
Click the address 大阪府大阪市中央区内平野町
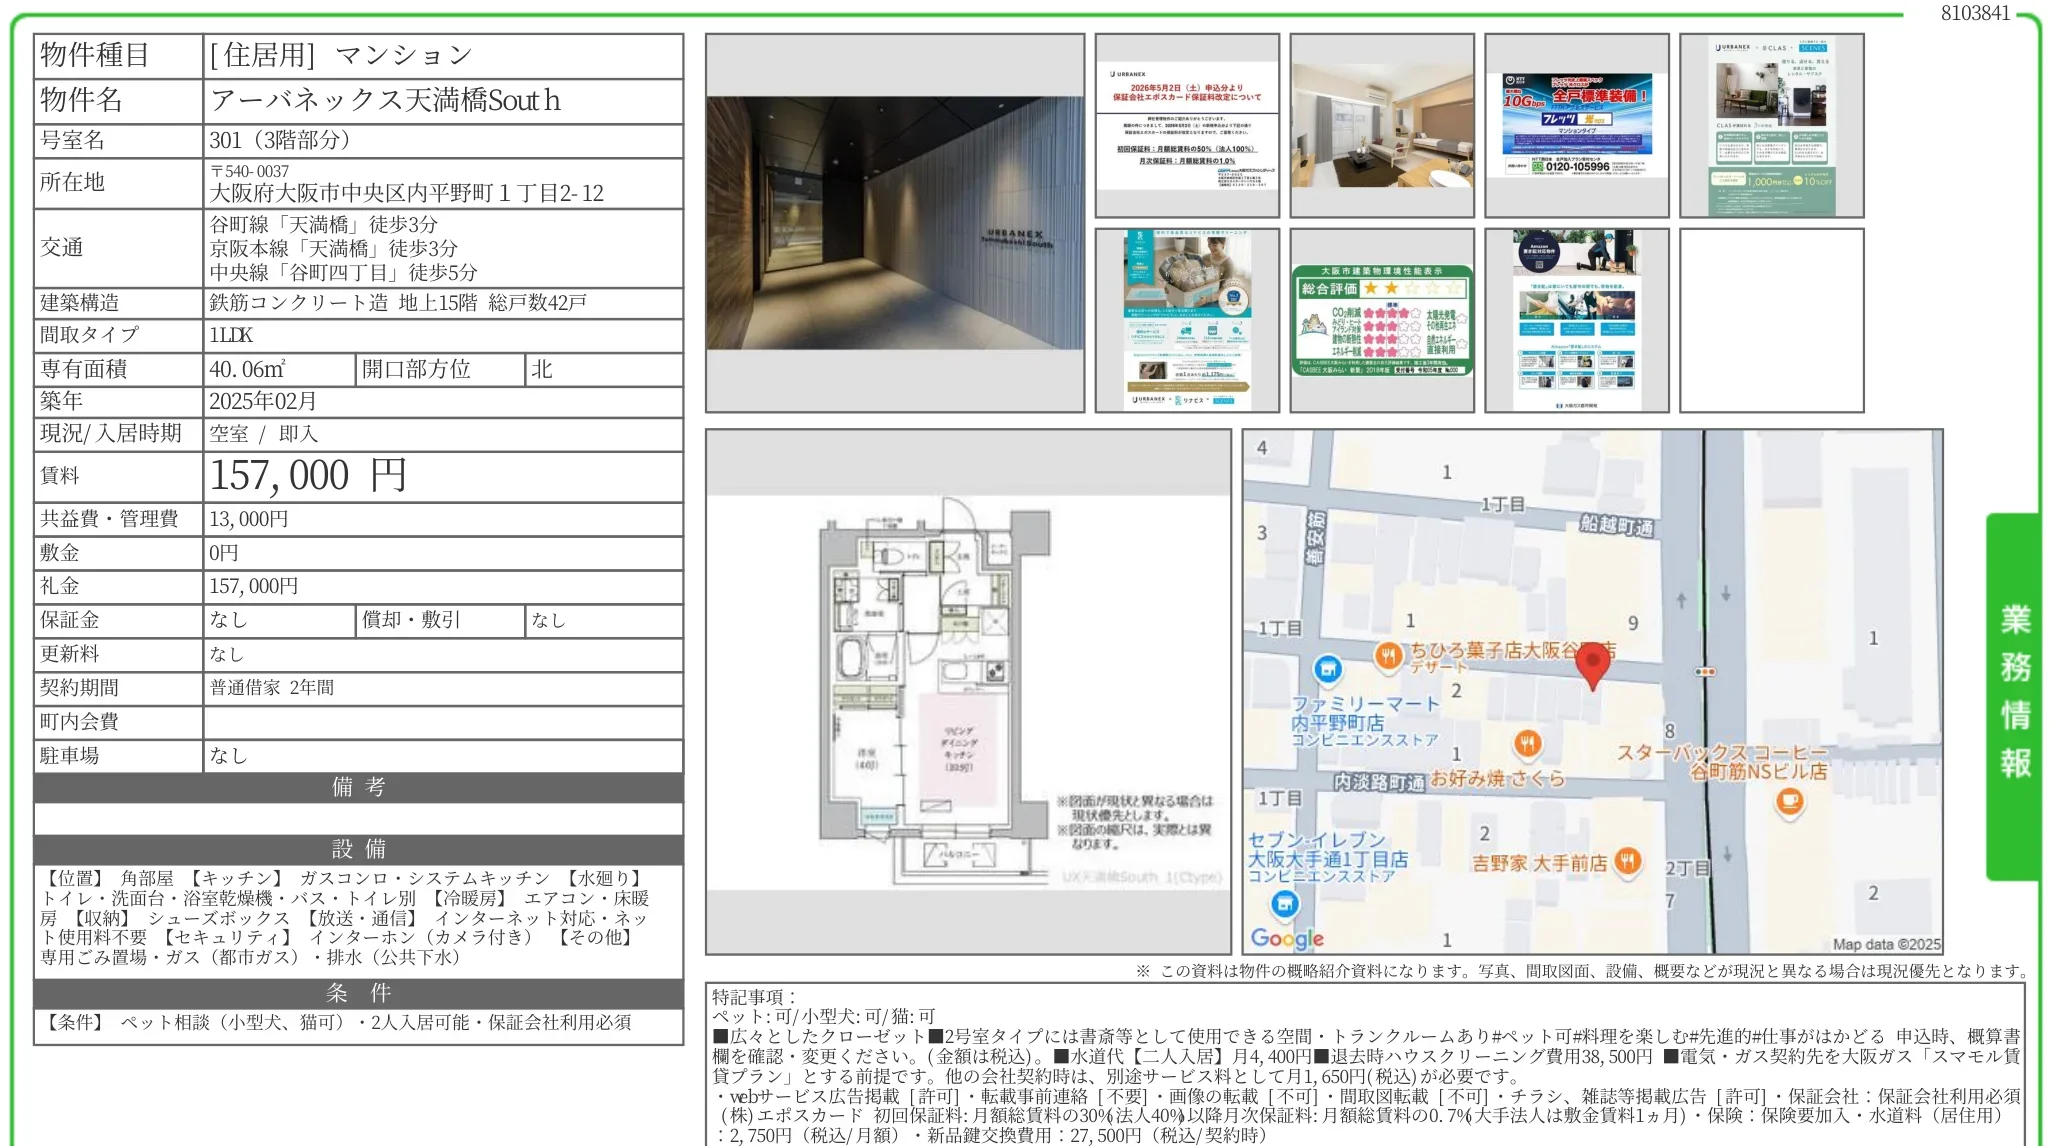point(406,193)
